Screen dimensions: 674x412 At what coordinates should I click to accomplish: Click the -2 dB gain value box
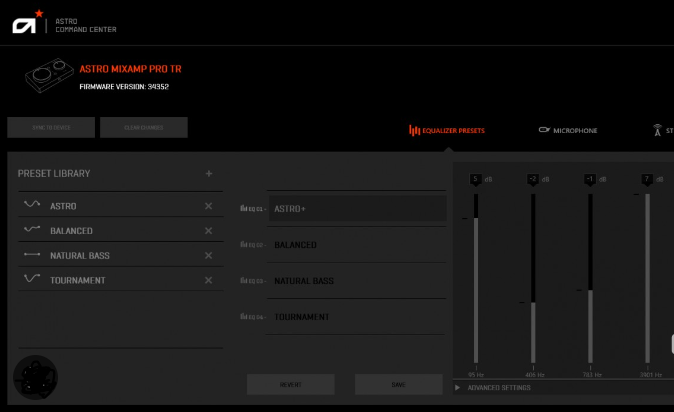click(533, 179)
